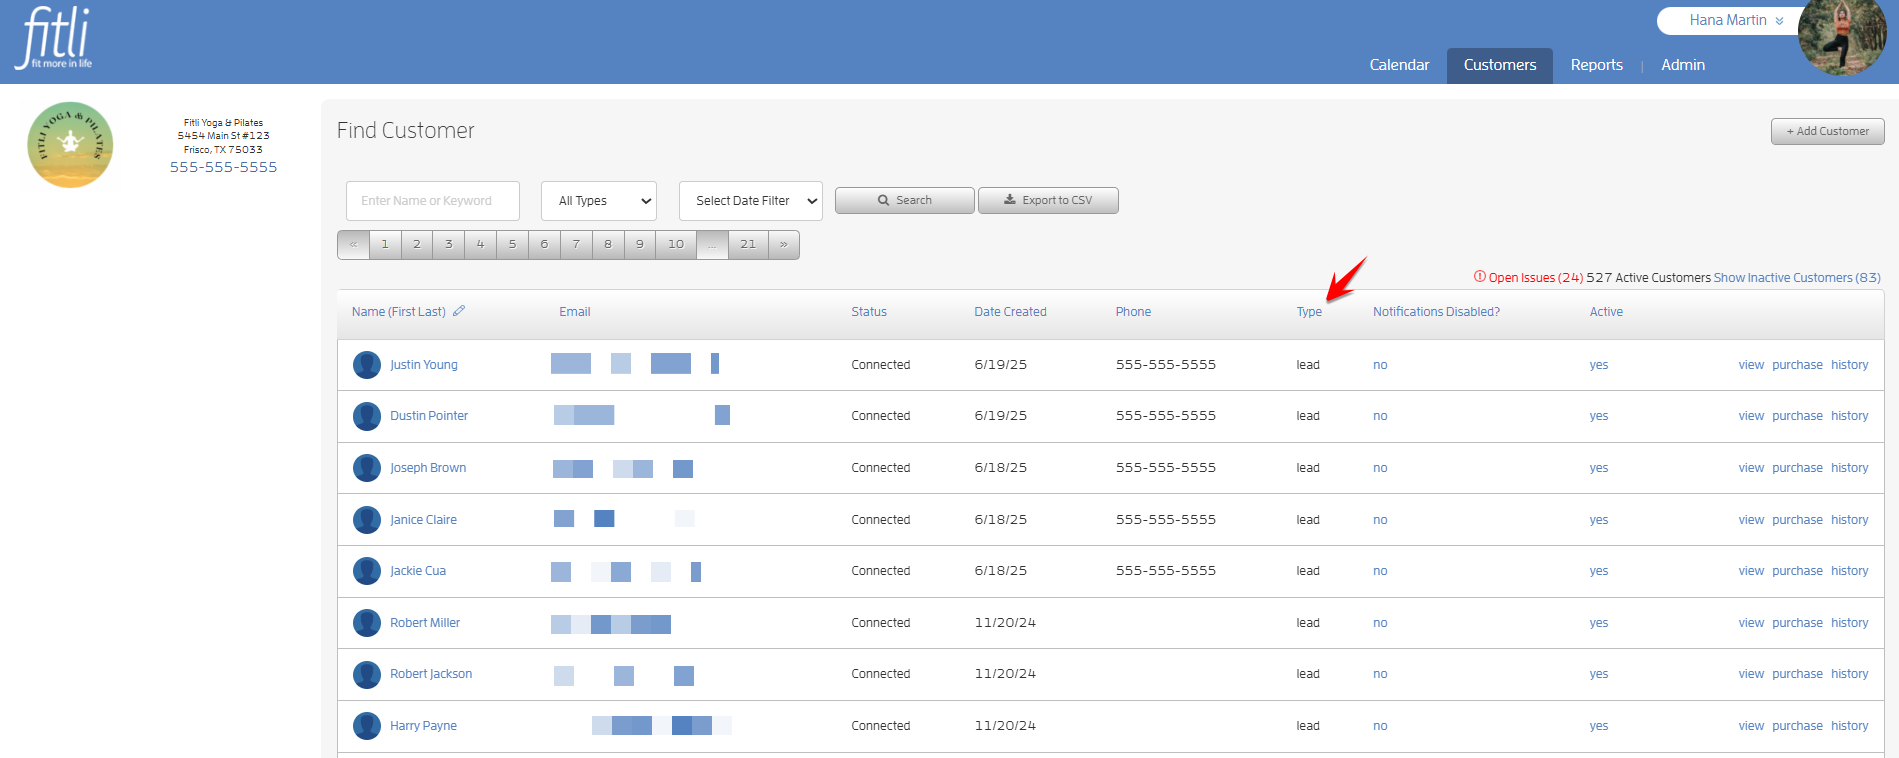The height and width of the screenshot is (758, 1899).
Task: Expand the Hana Martin user menu
Action: pyautogui.click(x=1736, y=20)
